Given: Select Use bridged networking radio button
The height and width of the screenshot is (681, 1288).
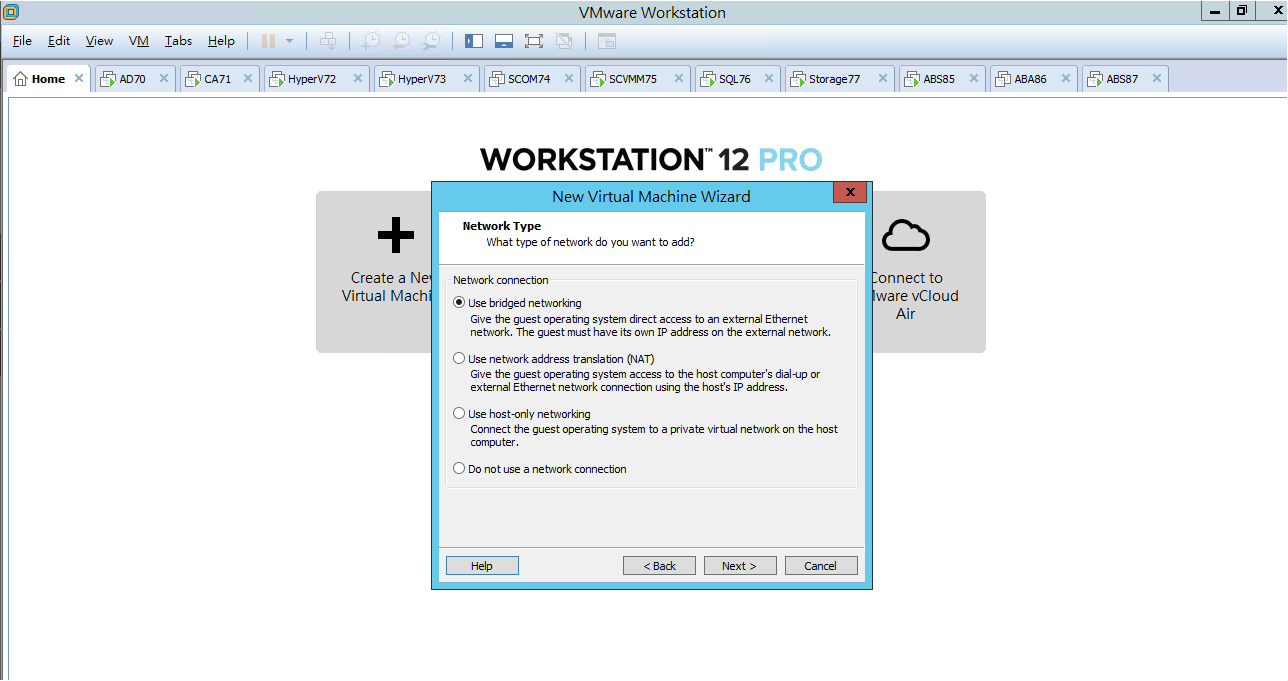Looking at the screenshot, I should (x=459, y=303).
